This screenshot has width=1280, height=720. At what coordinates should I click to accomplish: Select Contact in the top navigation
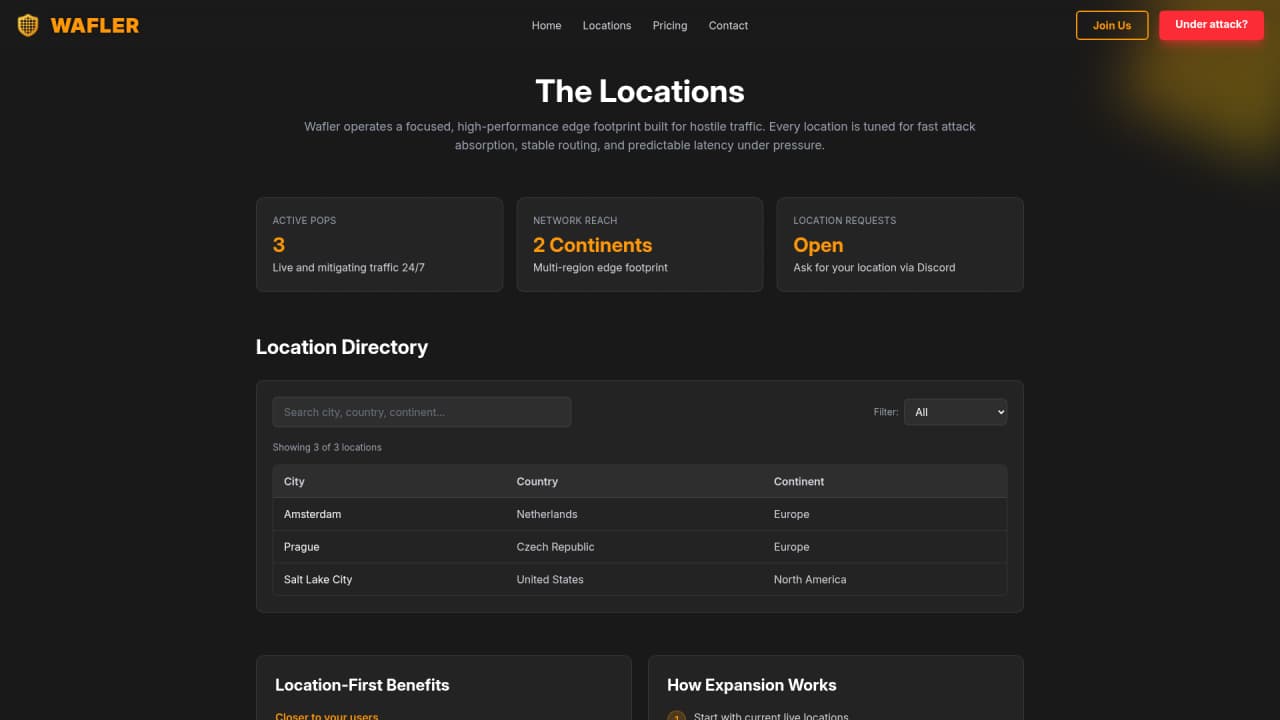tap(728, 25)
